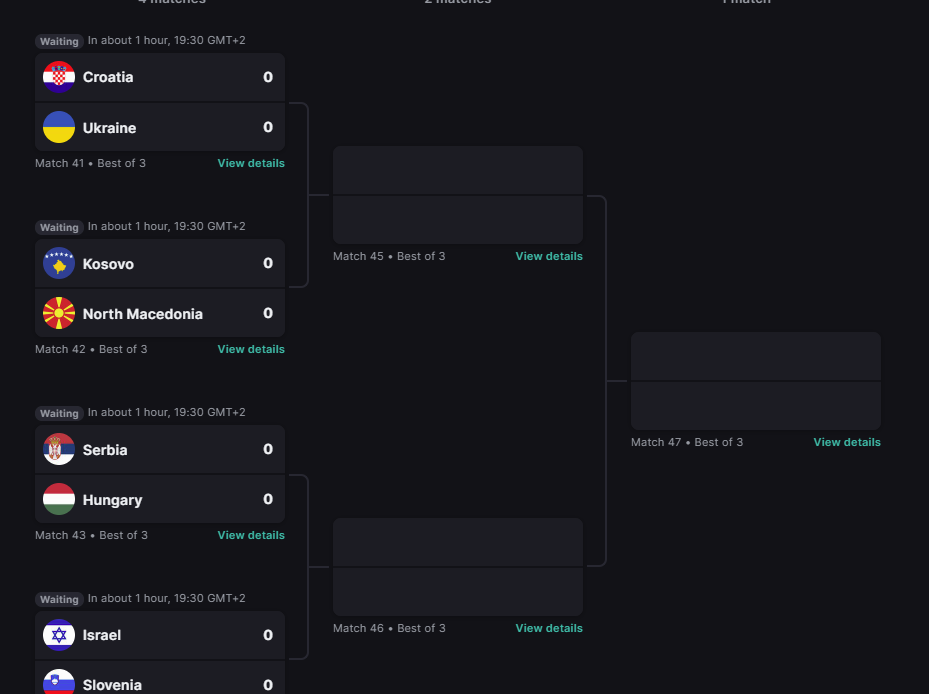Click the empty Match 45 top slot

[457, 170]
